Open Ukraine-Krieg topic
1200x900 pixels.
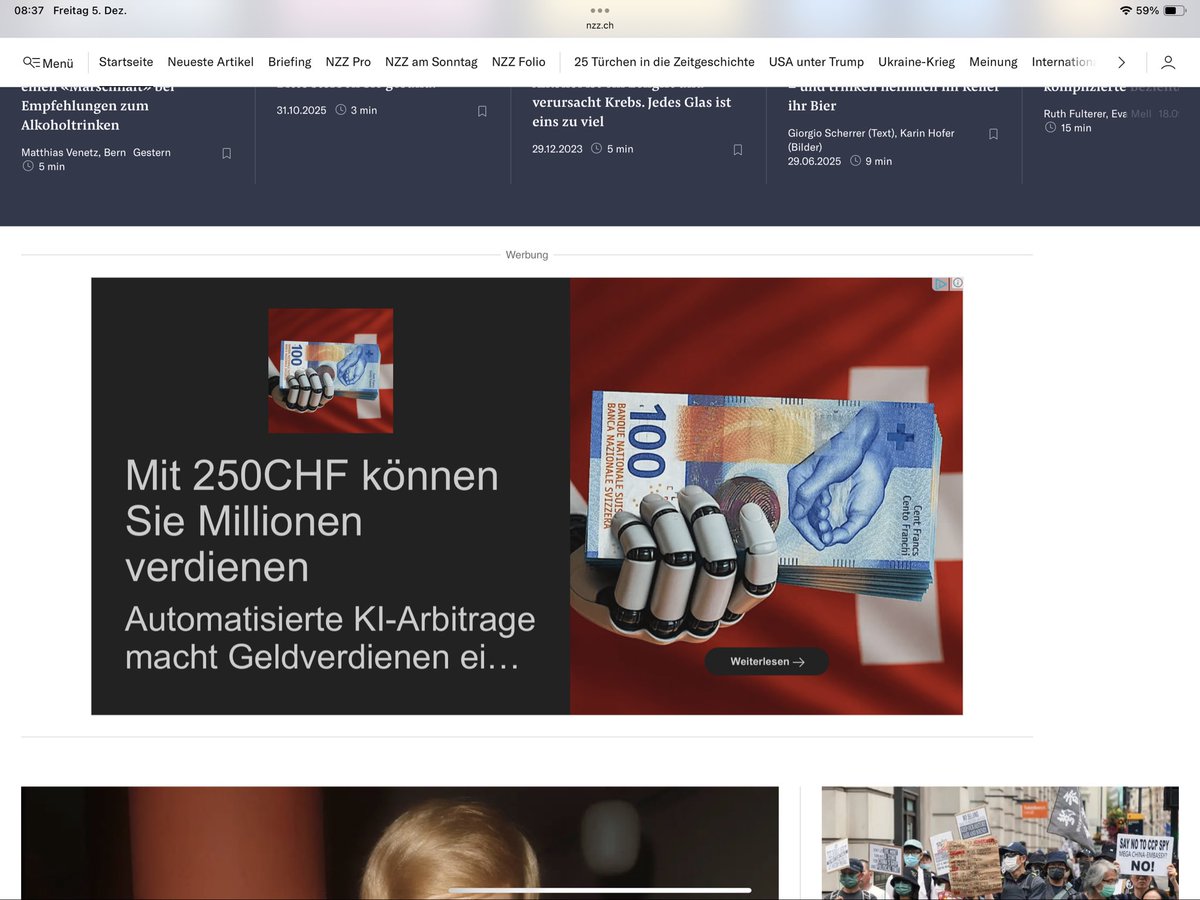click(x=917, y=62)
